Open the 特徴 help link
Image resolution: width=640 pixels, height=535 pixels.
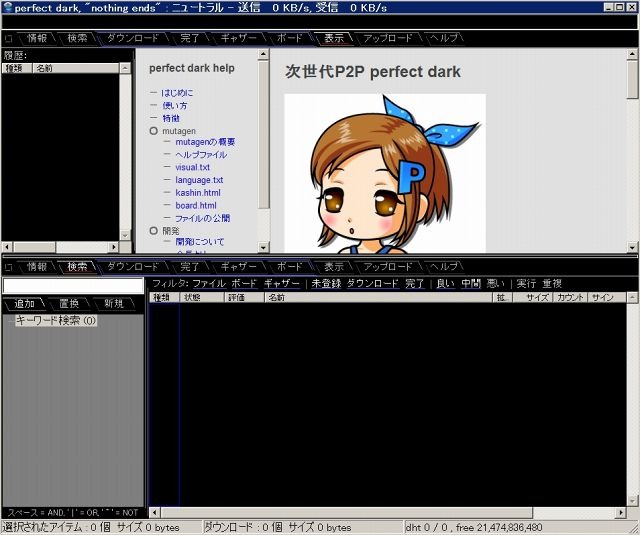pos(171,118)
